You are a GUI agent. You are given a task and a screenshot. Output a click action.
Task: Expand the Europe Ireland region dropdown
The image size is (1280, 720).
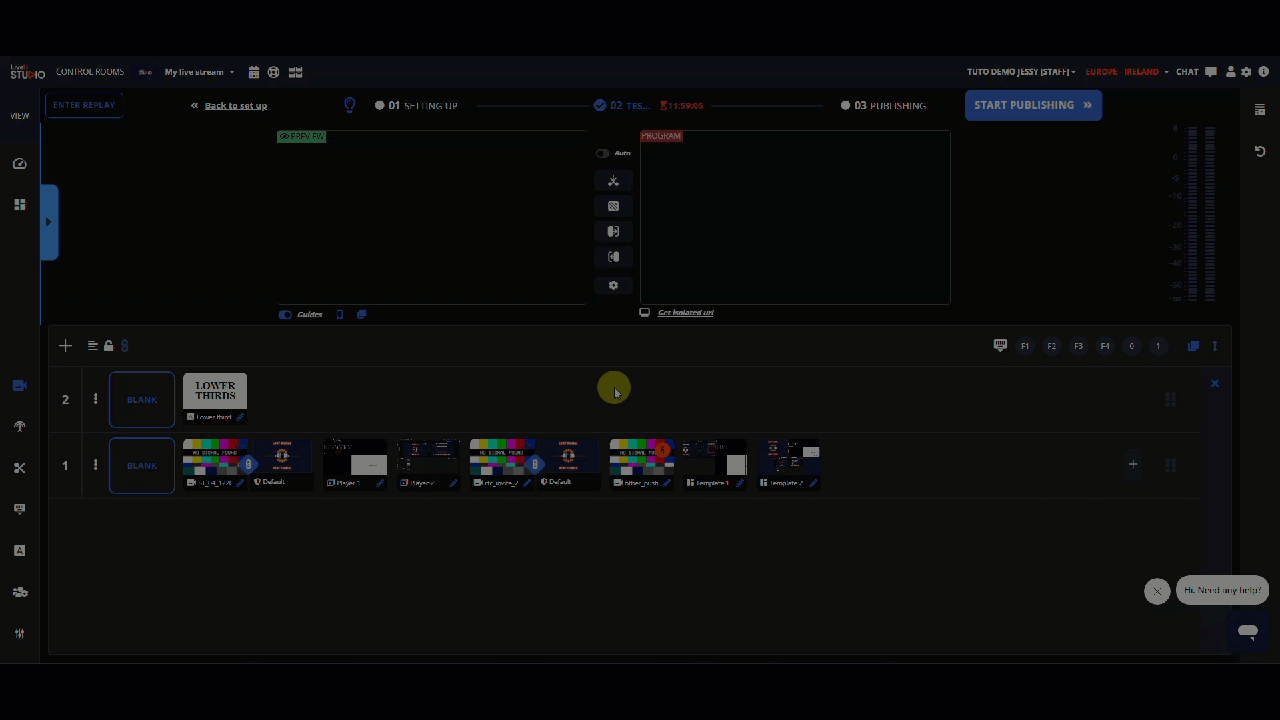[1127, 72]
